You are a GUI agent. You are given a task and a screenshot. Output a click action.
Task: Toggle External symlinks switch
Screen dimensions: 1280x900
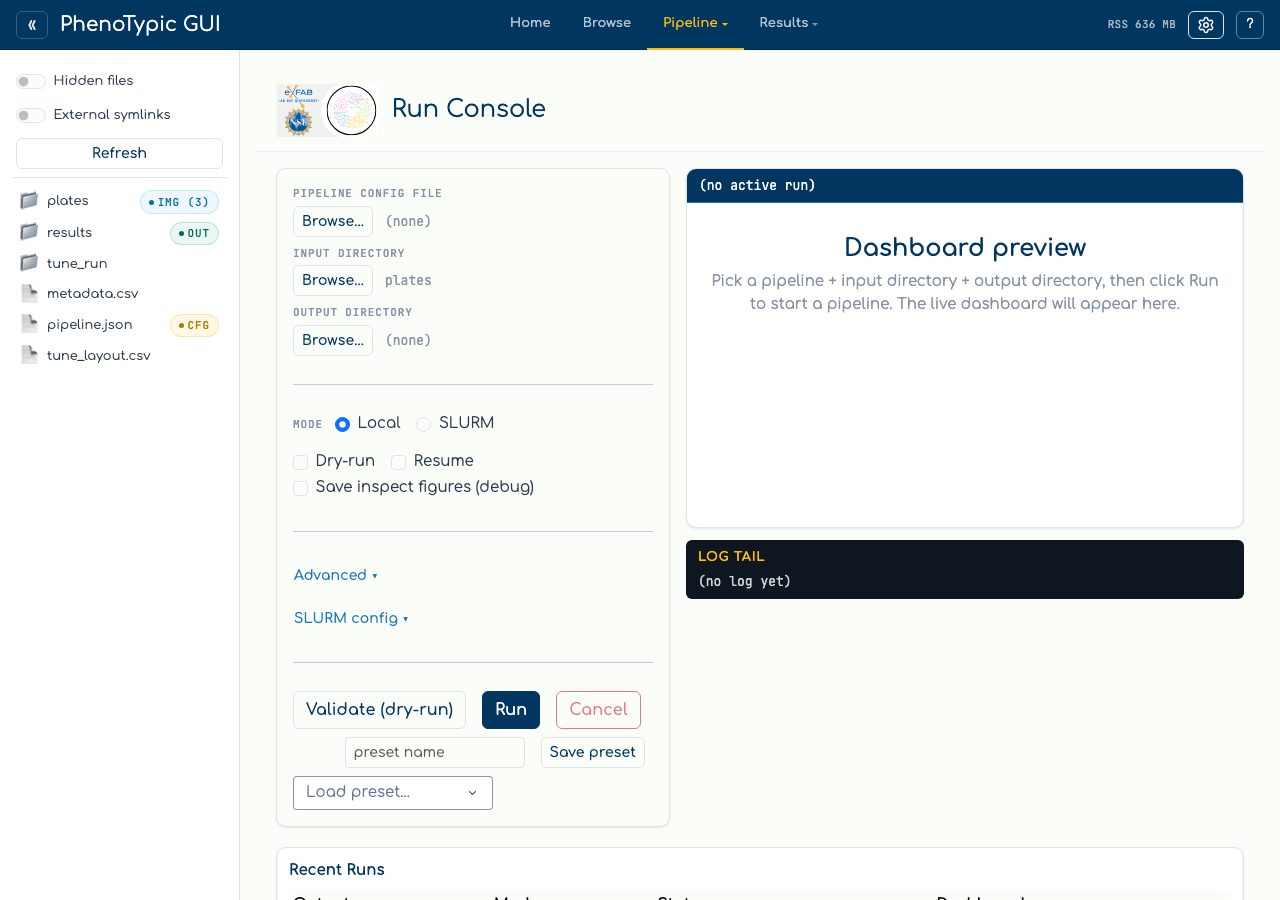coord(31,115)
